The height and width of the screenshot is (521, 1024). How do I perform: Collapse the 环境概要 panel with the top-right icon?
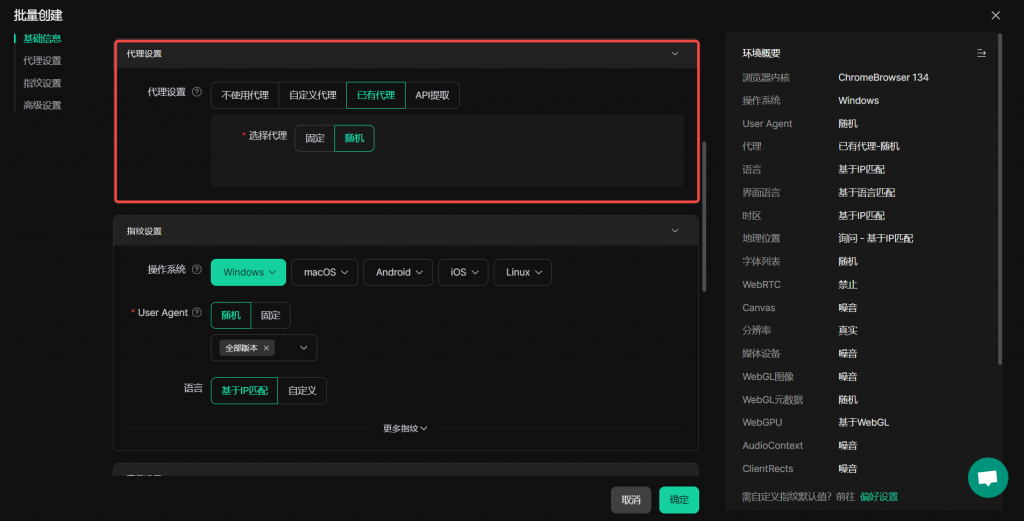click(981, 53)
